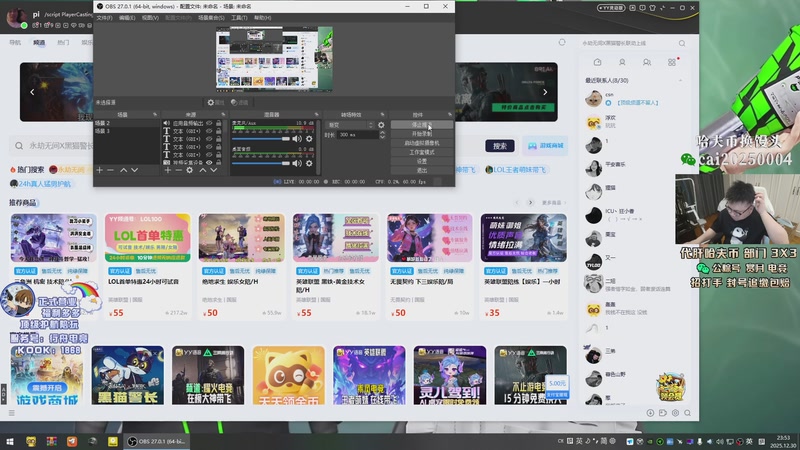The image size is (800, 450).
Task: Add a new scene with the plus icon
Action: (99, 170)
